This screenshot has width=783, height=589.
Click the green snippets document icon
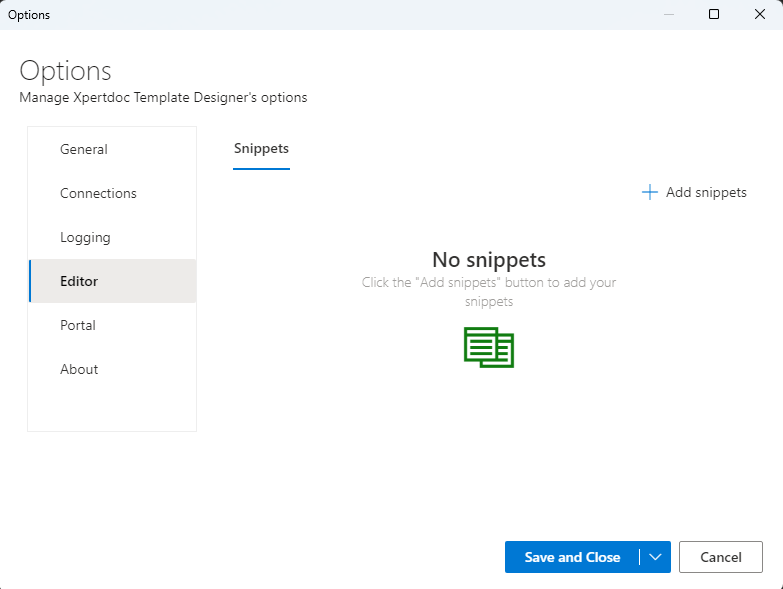(x=489, y=347)
